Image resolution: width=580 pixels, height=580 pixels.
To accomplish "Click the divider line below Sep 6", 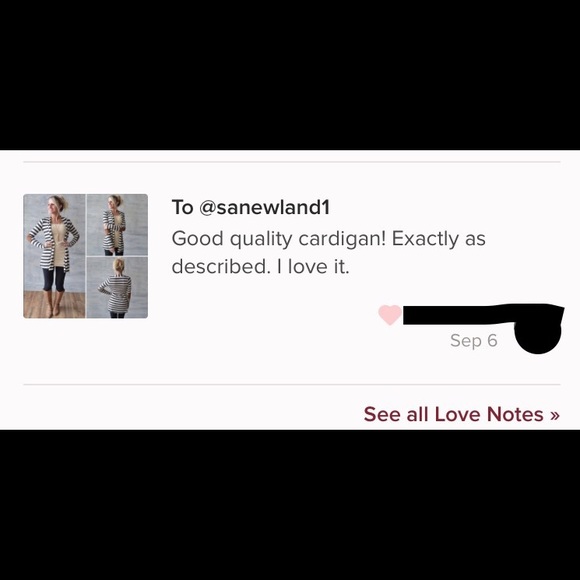I will (x=292, y=385).
